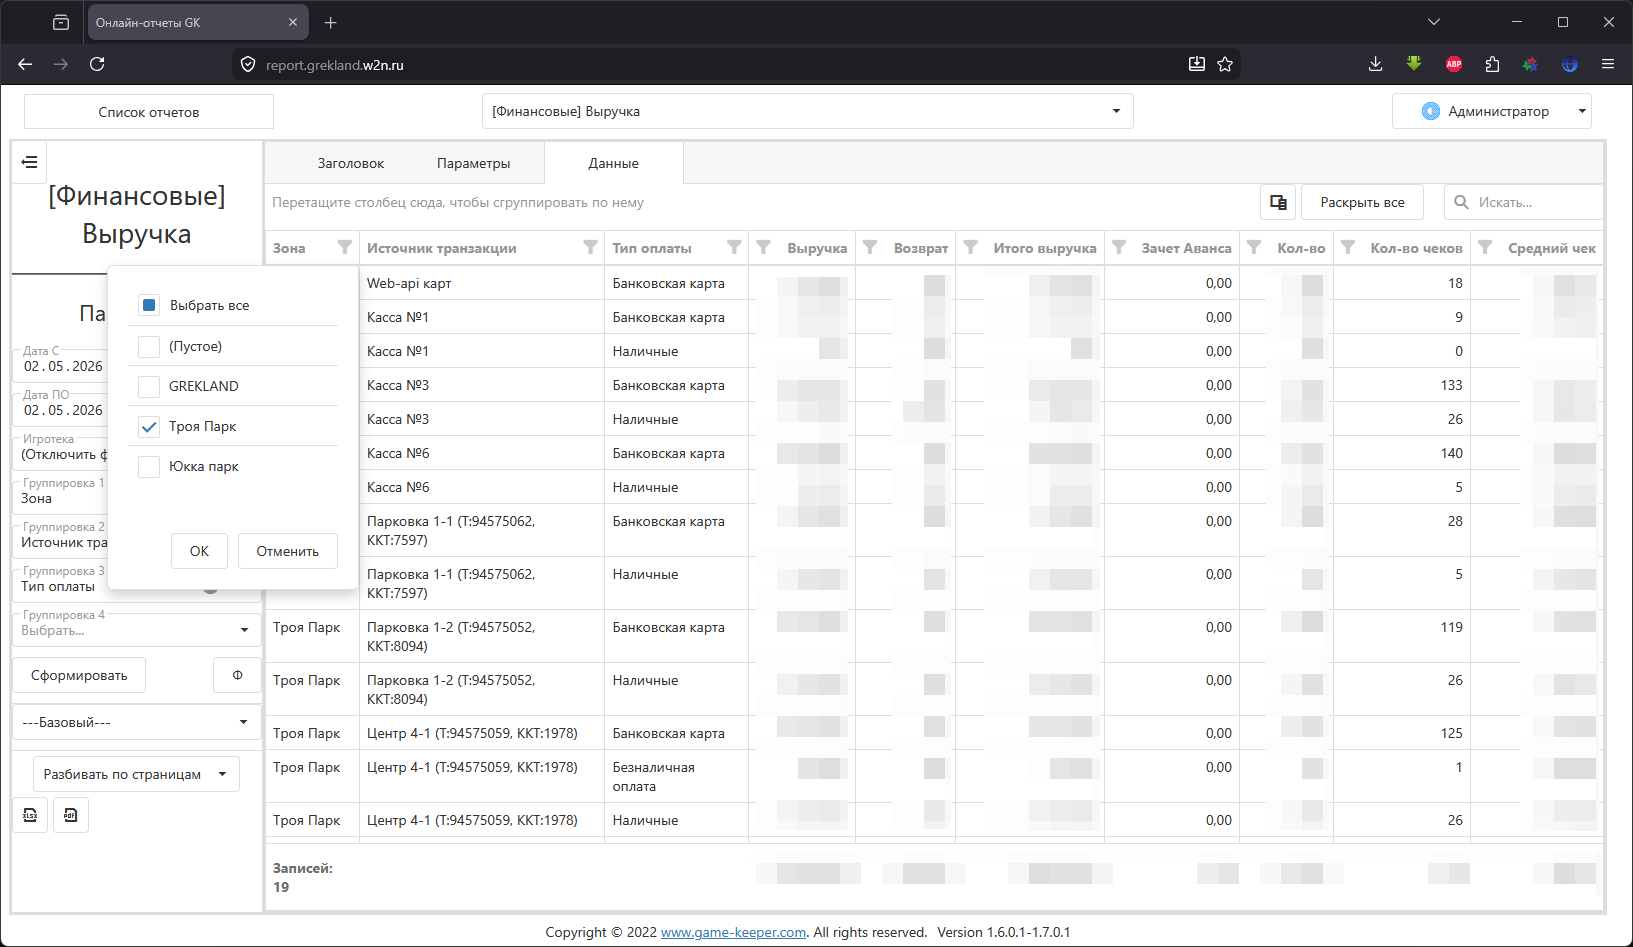The height and width of the screenshot is (947, 1633).
Task: Sort by the Кол-во чеков column header
Action: (1416, 248)
